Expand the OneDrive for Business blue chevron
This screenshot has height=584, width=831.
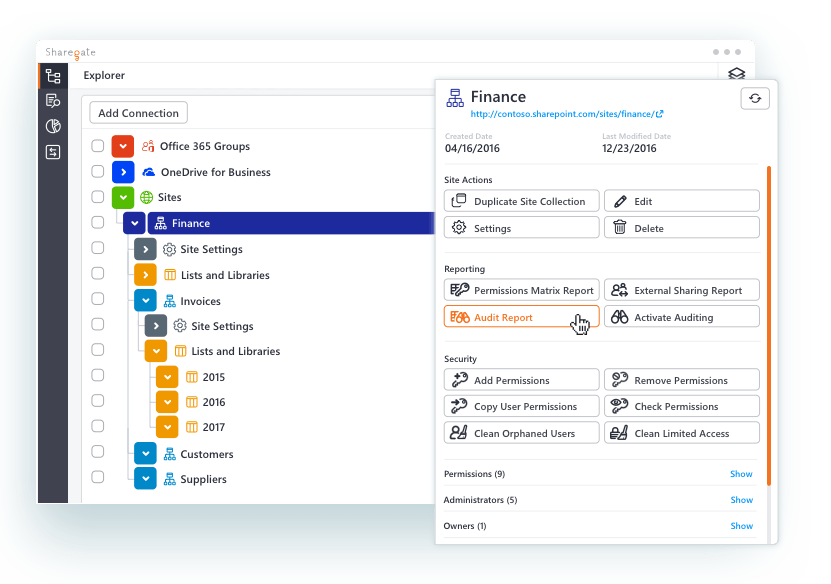[123, 172]
